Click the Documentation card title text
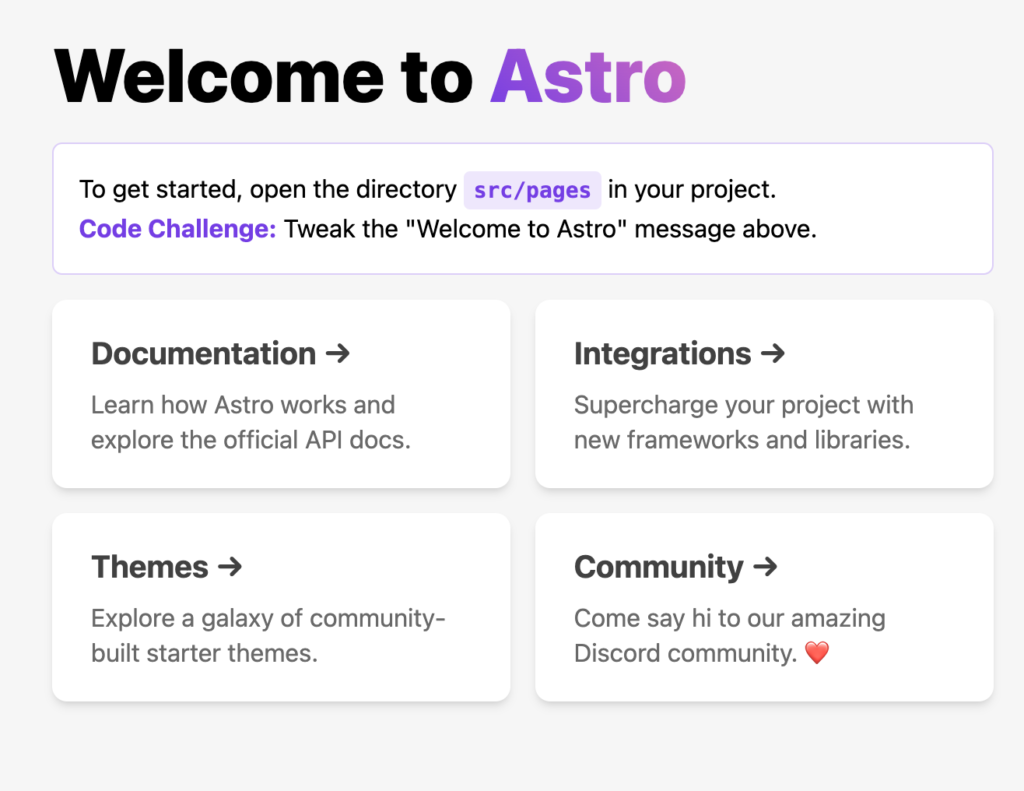 203,354
